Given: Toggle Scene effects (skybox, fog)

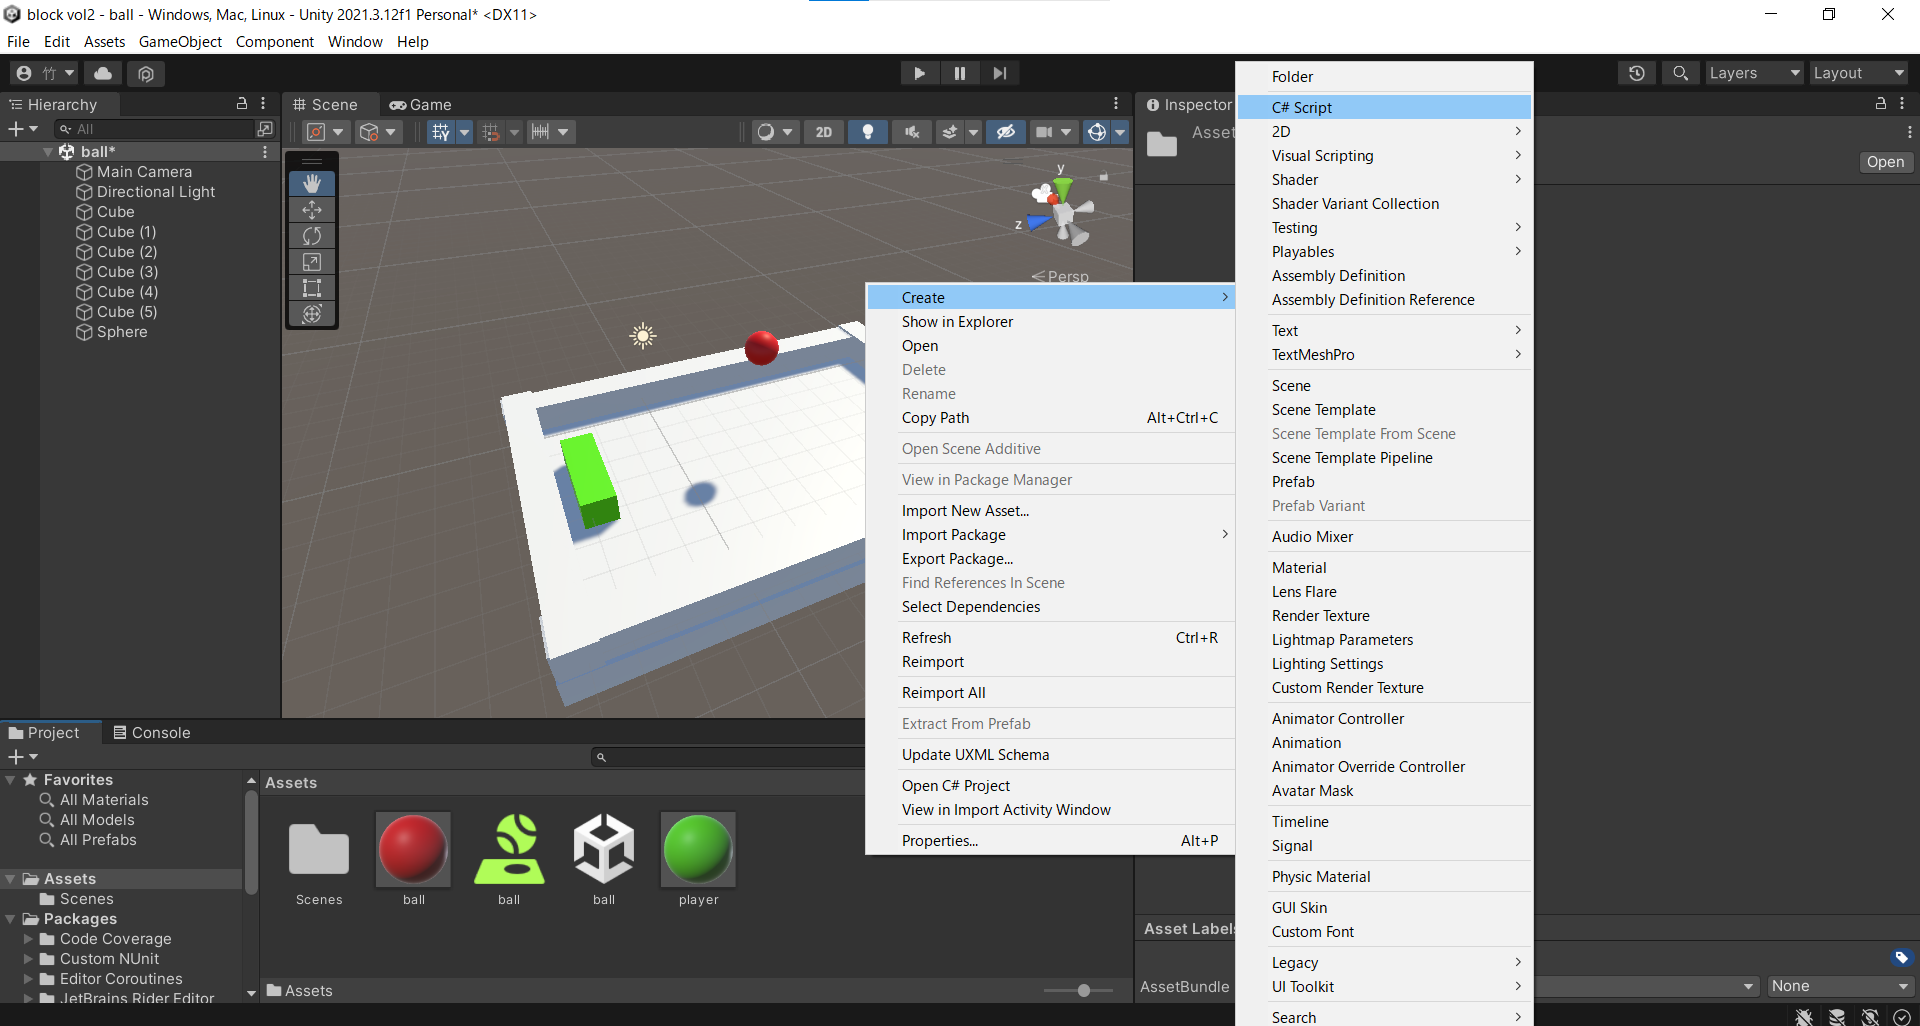Looking at the screenshot, I should point(950,132).
